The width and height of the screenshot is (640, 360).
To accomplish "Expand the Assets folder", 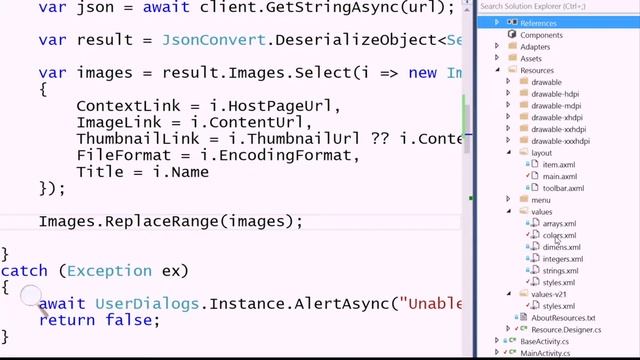I will 497,58.
